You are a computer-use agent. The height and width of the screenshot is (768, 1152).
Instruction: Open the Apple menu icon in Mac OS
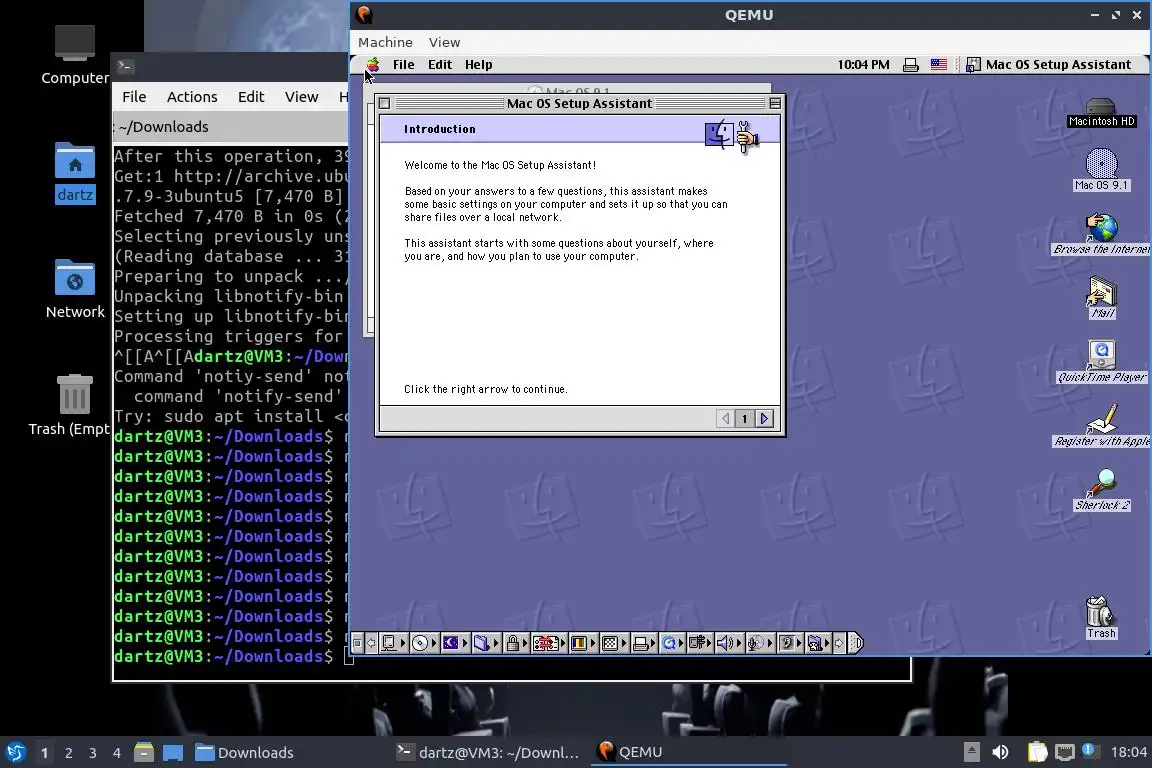click(373, 65)
